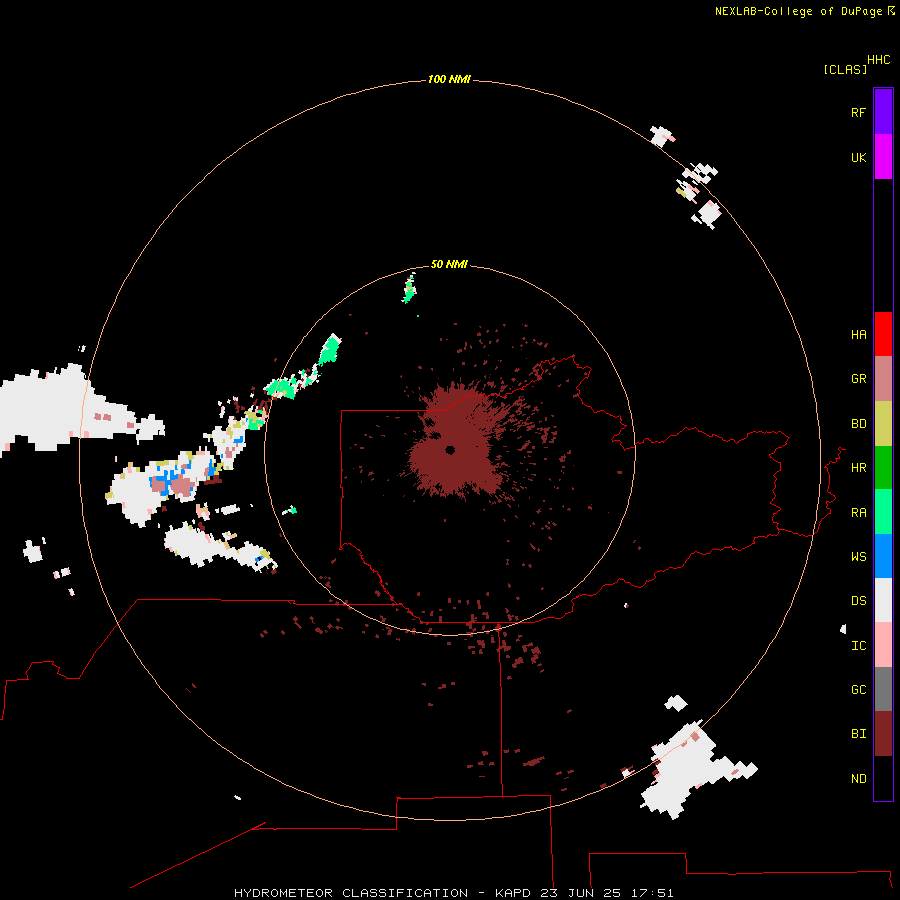The width and height of the screenshot is (900, 900).
Task: Click the HHC product code label
Action: tap(879, 60)
